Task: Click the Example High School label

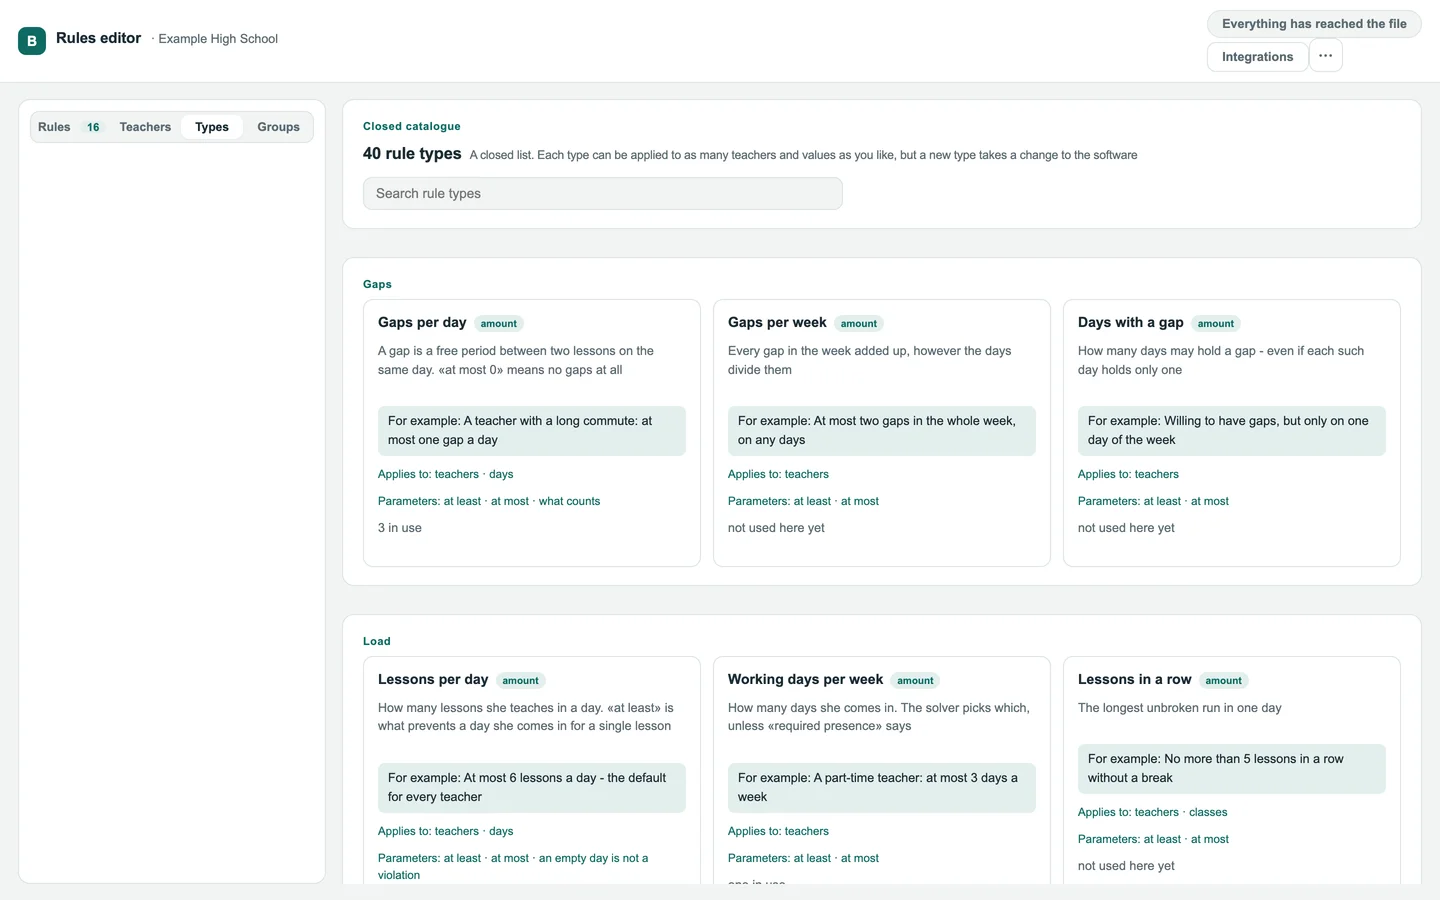Action: tap(218, 39)
